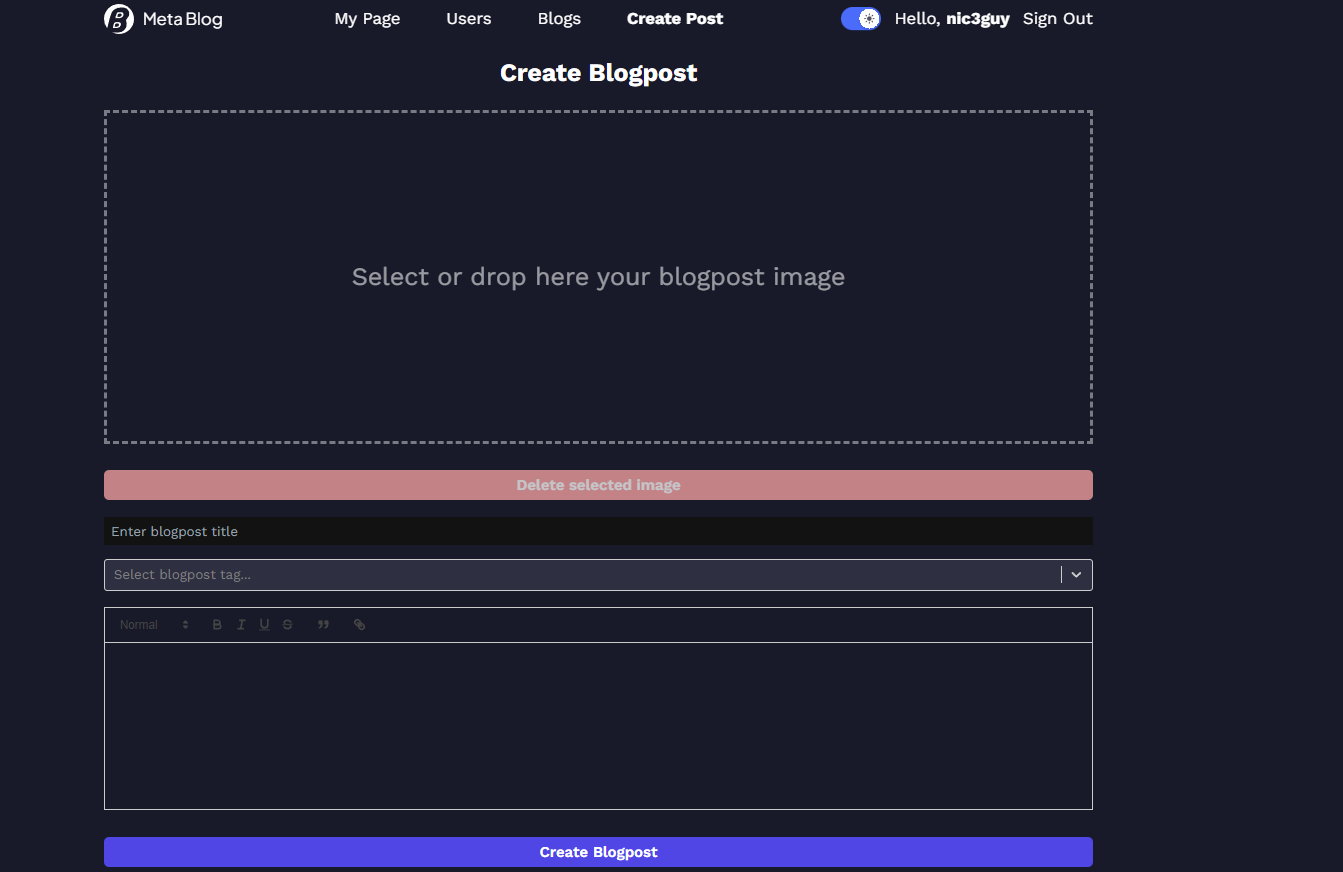Viewport: 1343px width, 872px height.
Task: Toggle underline formatting in editor toolbar
Action: pyautogui.click(x=264, y=625)
